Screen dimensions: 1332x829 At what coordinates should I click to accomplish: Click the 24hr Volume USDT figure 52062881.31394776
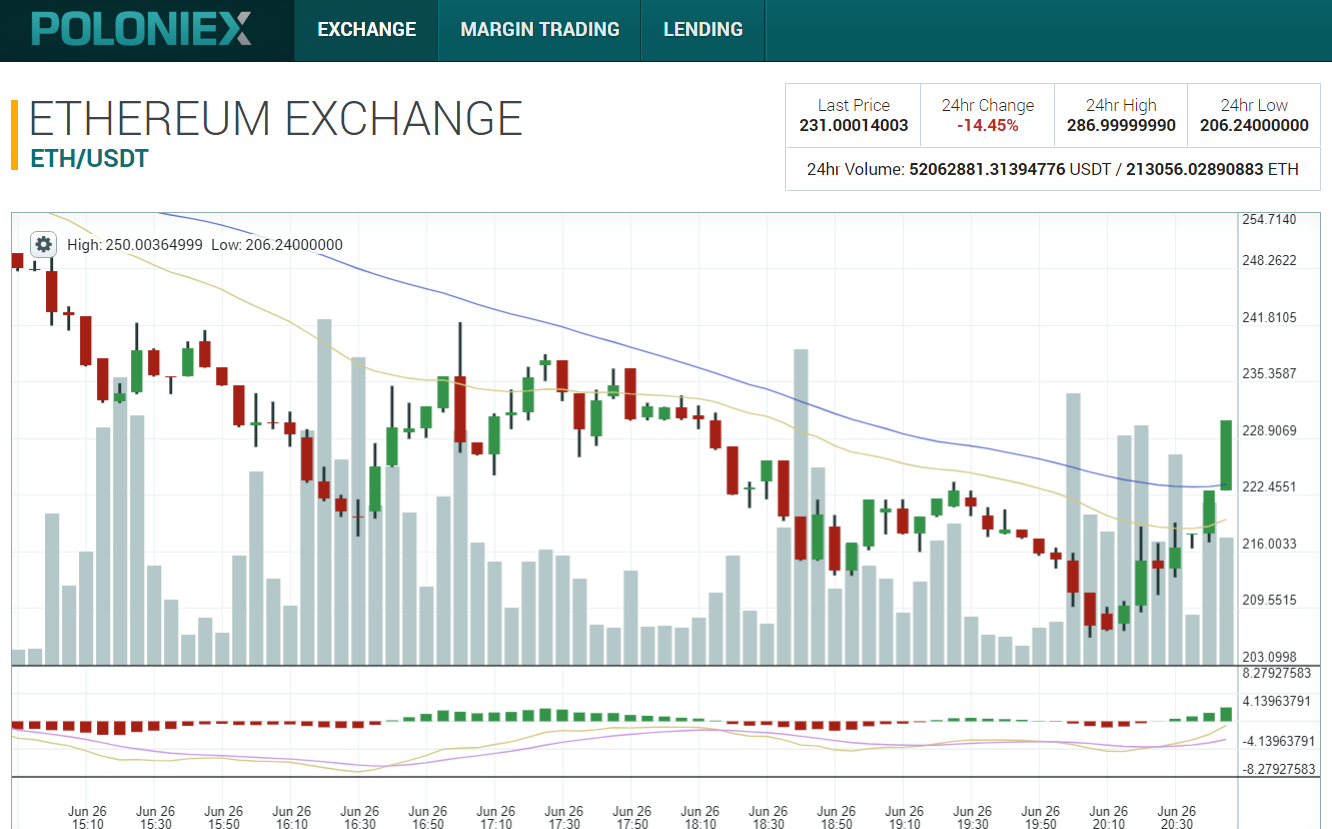click(x=987, y=170)
